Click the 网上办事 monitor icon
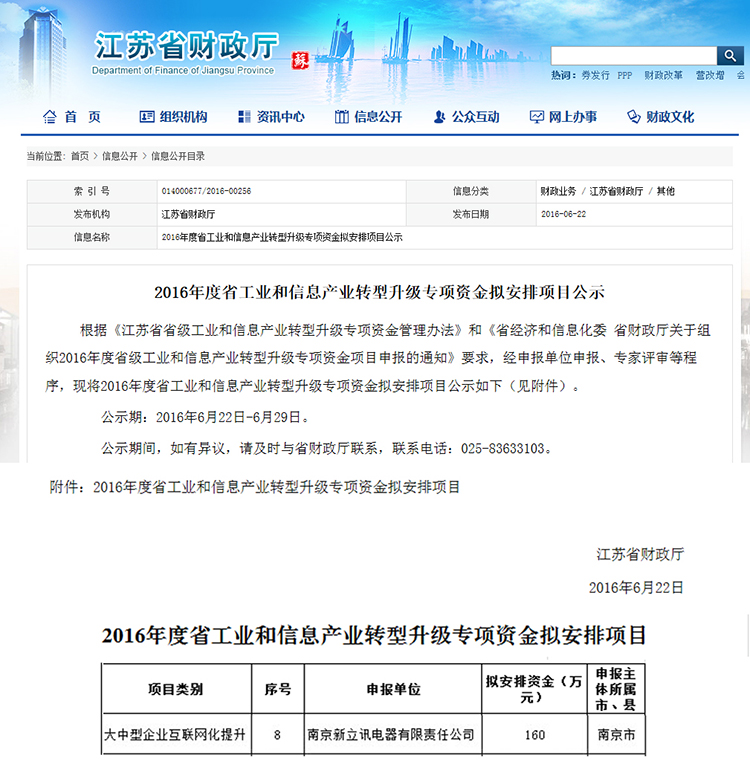Screen dimensions: 750x783 pos(536,117)
